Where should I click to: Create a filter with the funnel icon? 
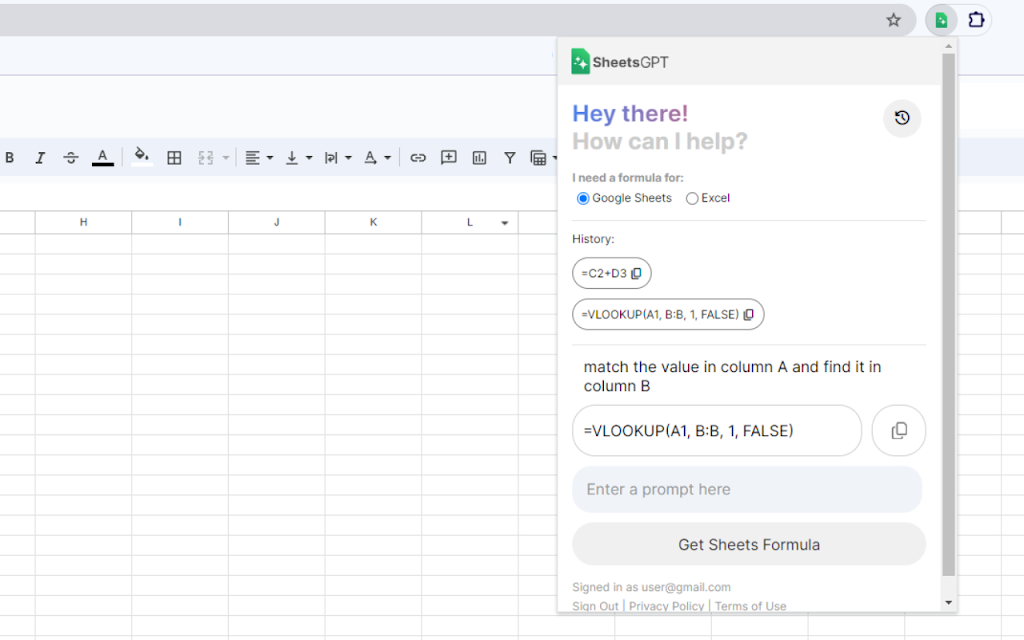(510, 157)
